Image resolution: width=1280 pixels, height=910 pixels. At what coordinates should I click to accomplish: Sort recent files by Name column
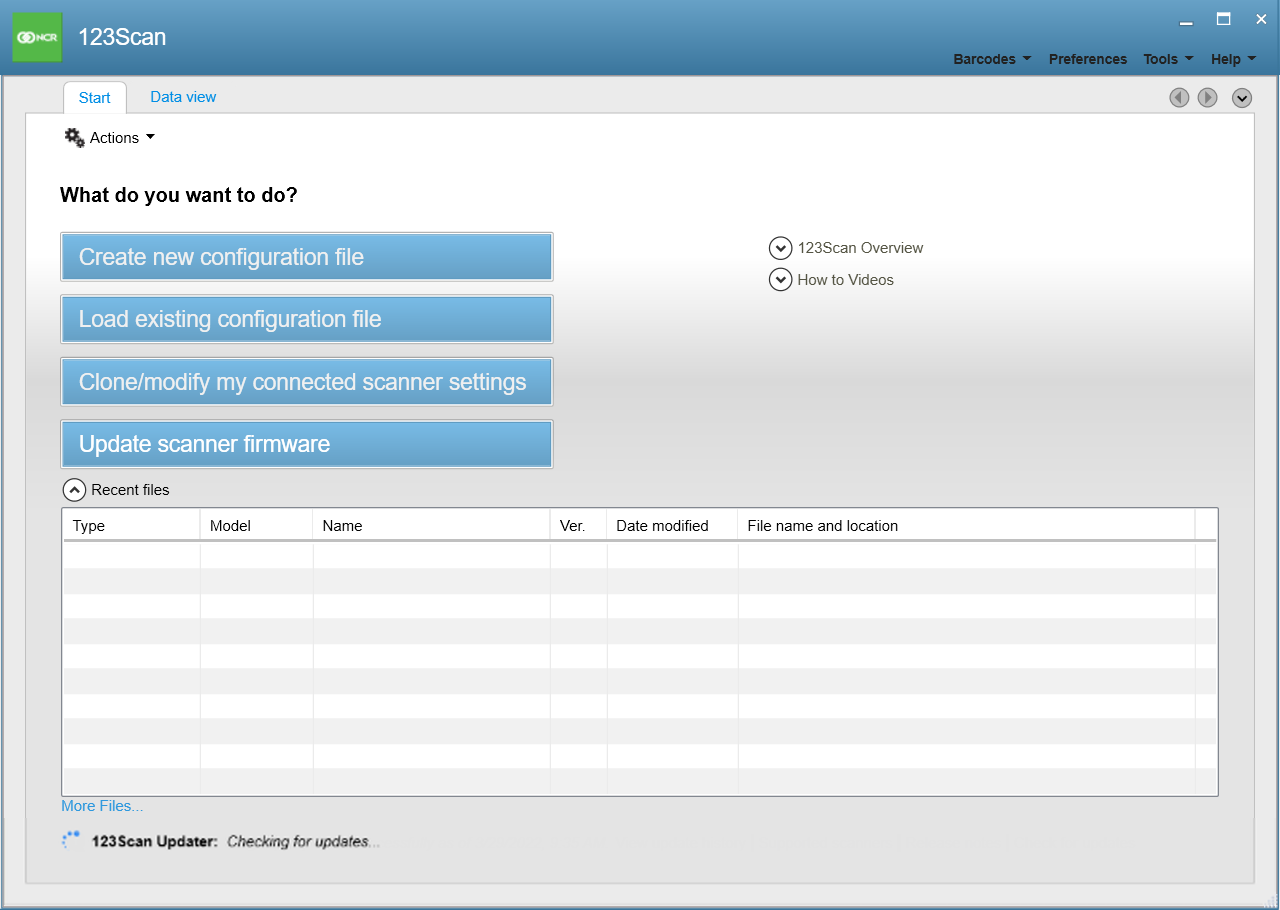click(x=431, y=526)
